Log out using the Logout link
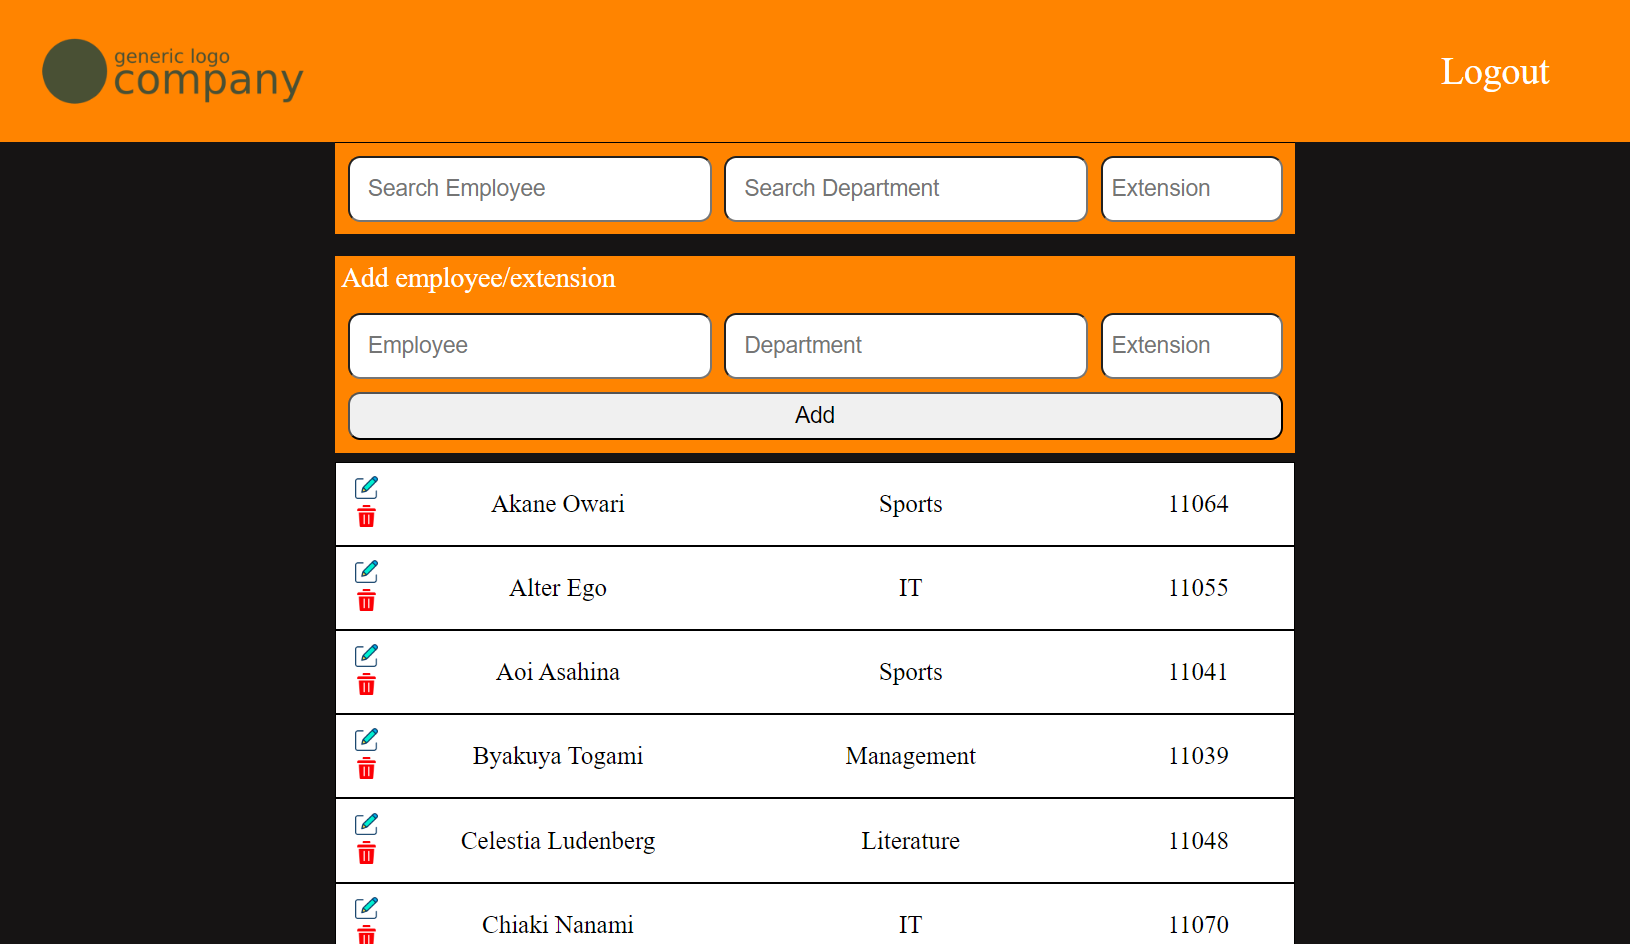 click(1494, 72)
